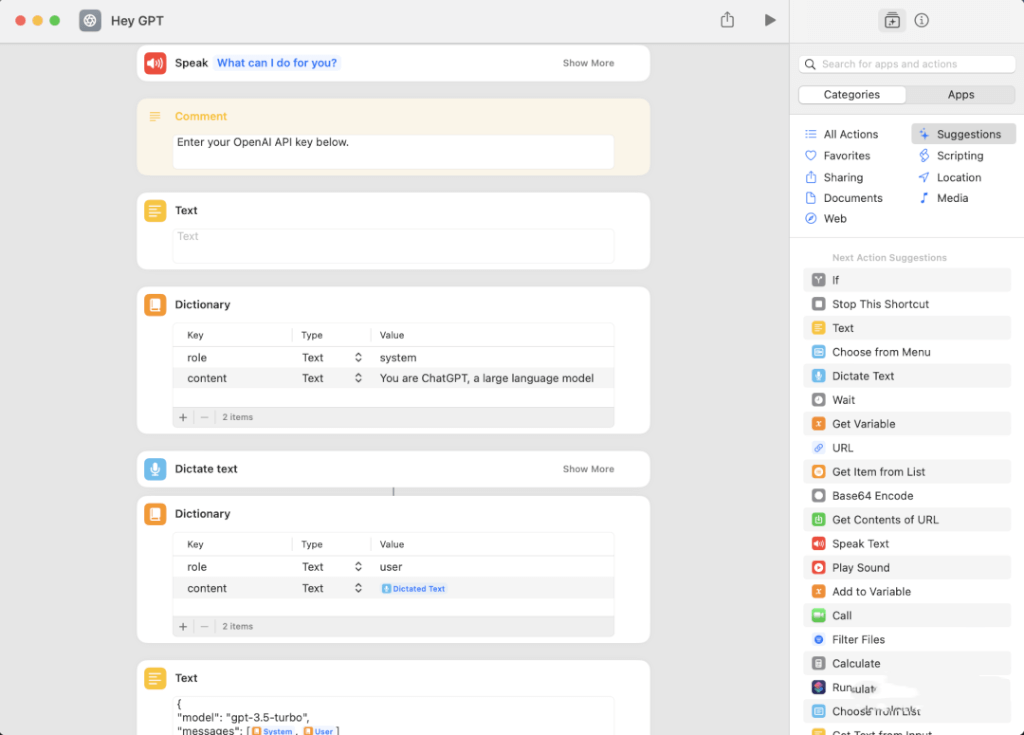1024x735 pixels.
Task: Select the Add to Variable icon in suggestions
Action: (818, 591)
